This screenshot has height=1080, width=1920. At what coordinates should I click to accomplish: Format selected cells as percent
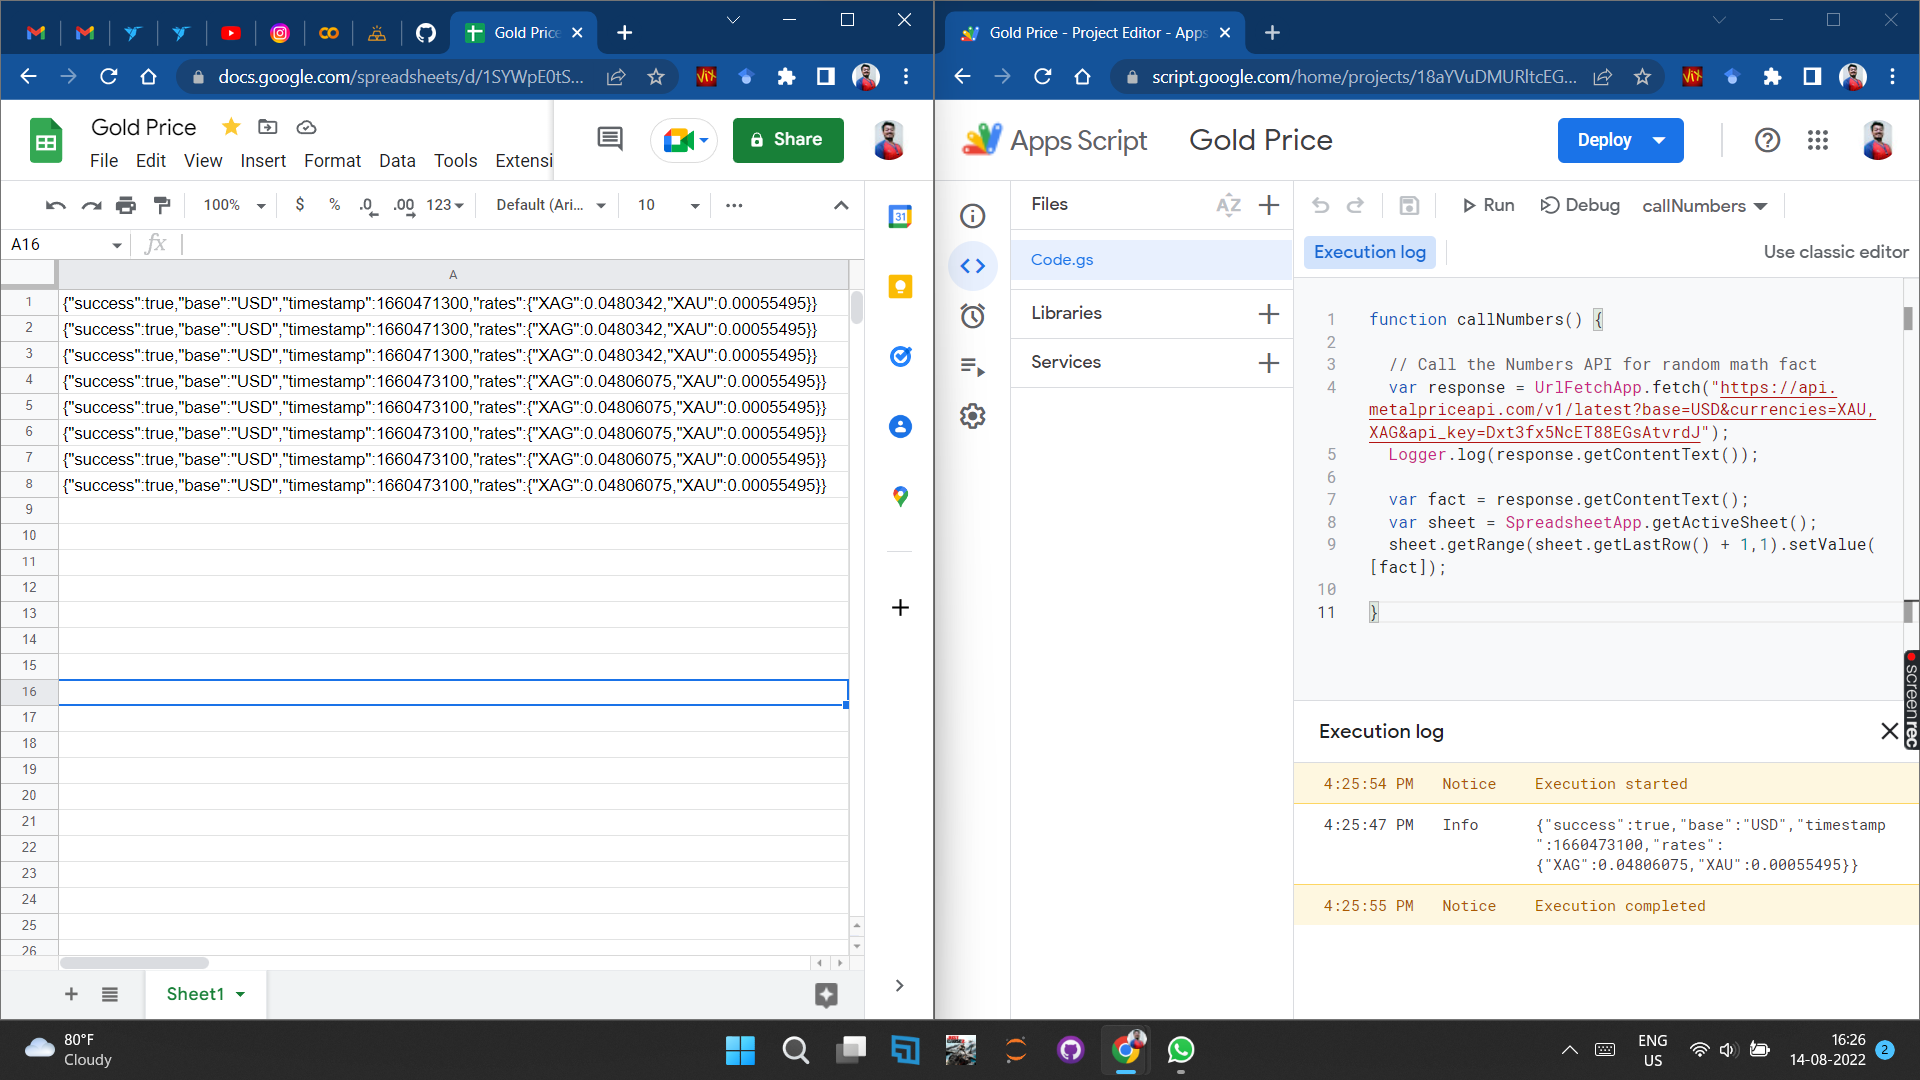click(334, 205)
